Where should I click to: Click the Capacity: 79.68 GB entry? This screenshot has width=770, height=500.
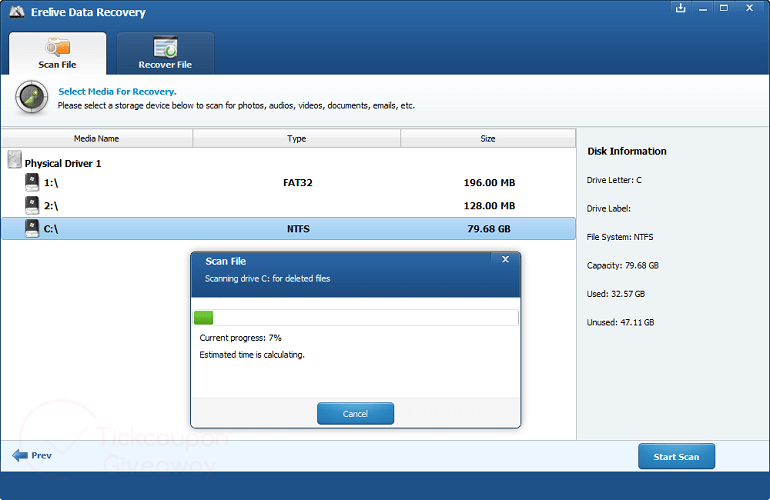tap(623, 266)
